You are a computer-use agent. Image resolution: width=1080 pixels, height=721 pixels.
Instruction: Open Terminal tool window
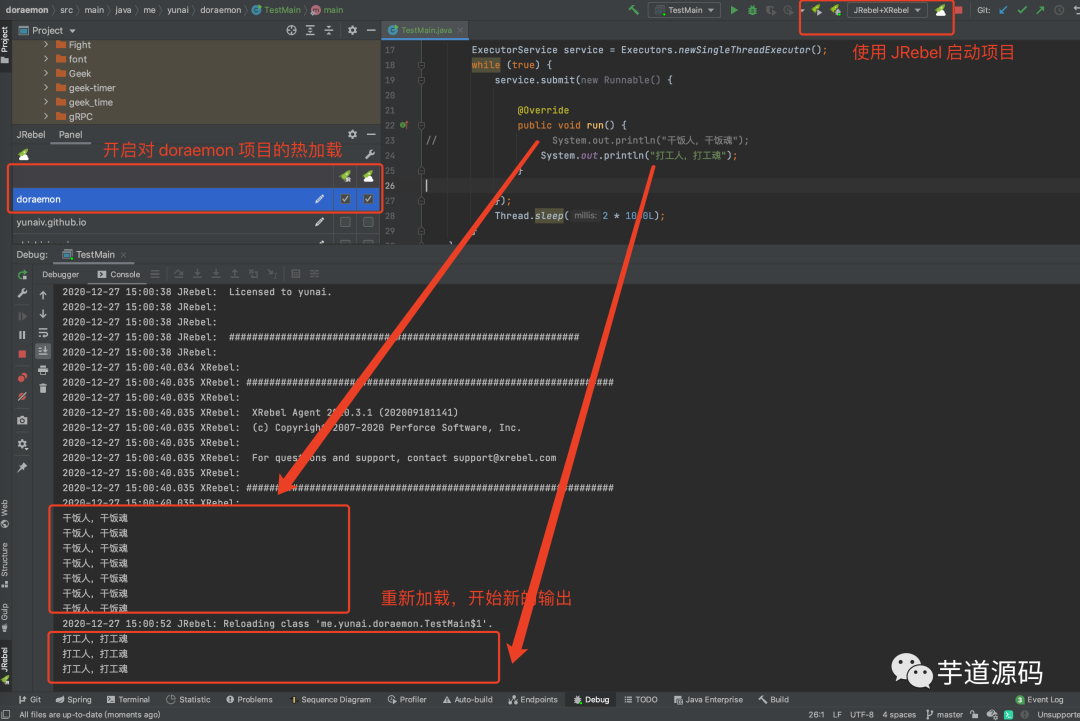pos(128,700)
